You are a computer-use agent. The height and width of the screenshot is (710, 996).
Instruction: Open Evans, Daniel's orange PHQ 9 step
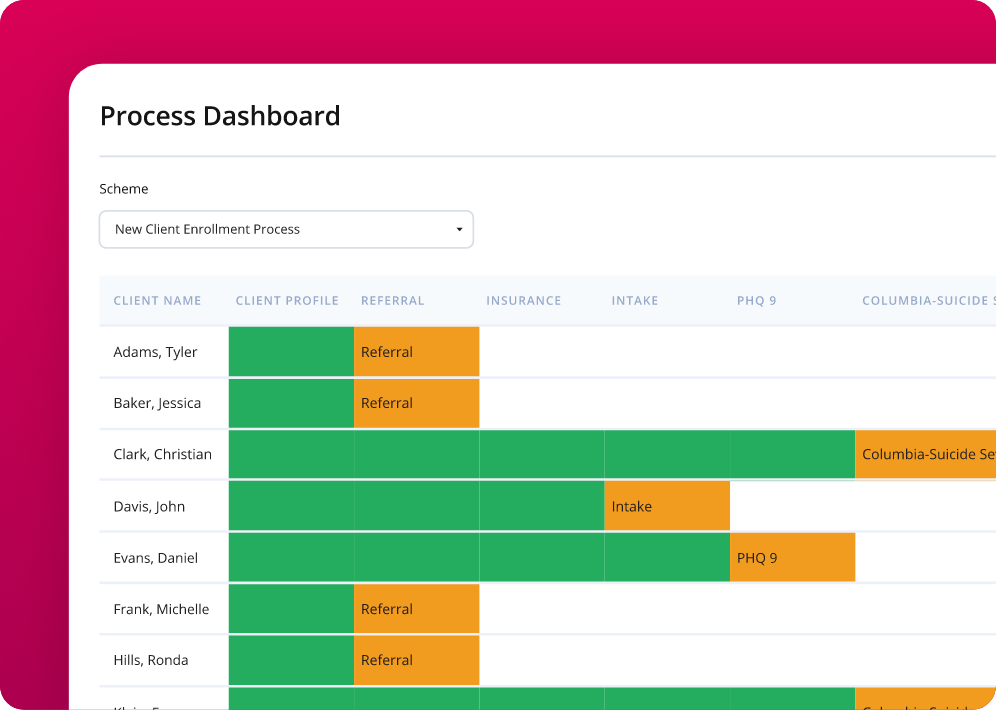coord(792,558)
